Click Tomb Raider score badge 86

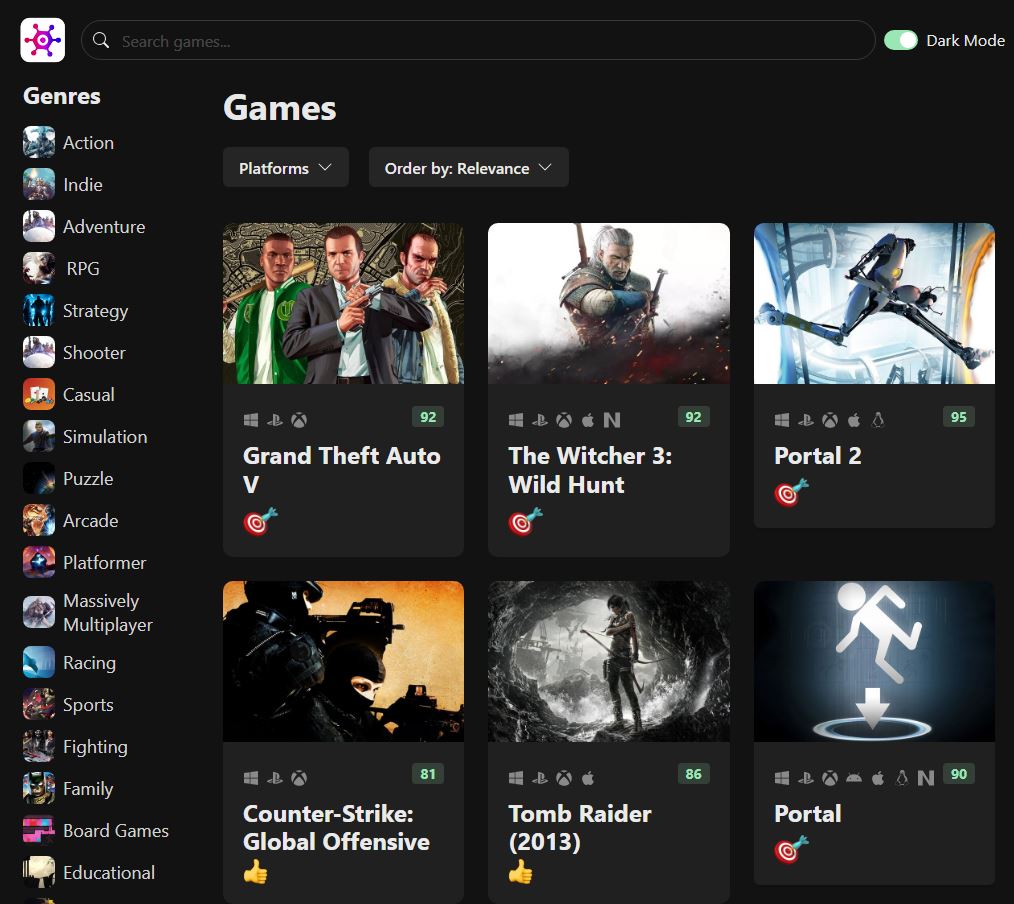693,774
